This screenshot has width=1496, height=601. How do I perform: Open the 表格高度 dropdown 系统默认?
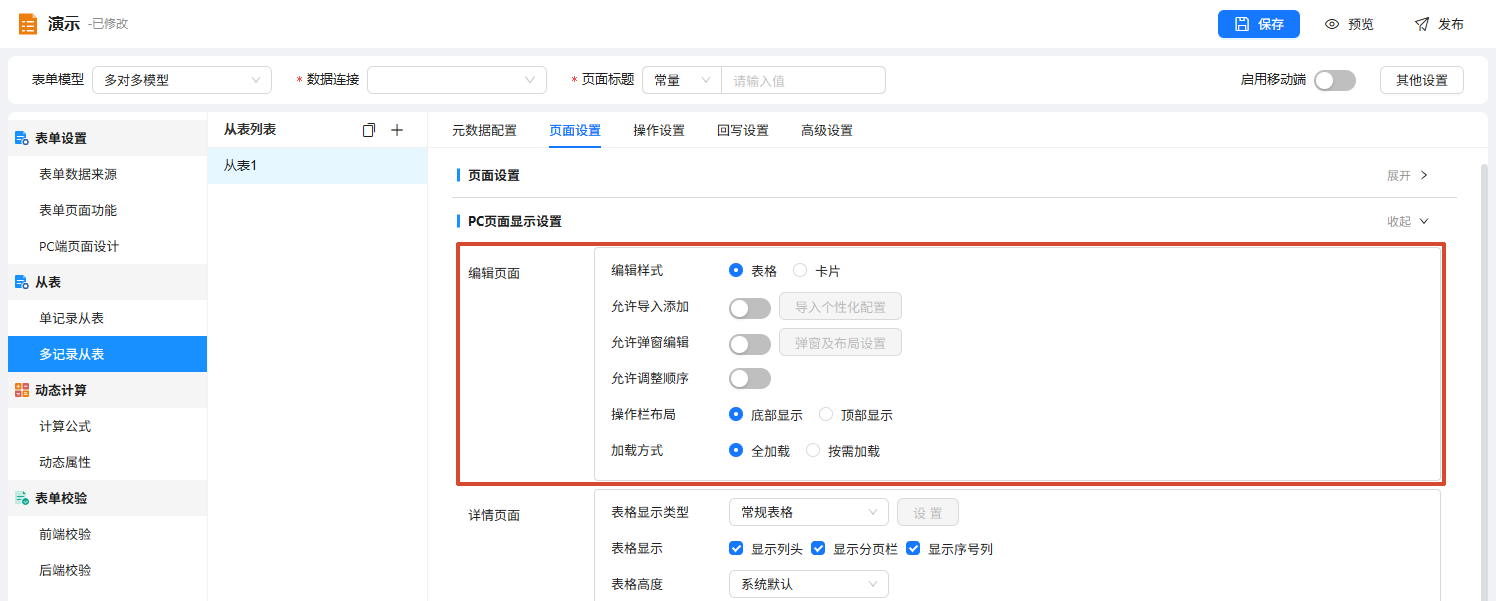pyautogui.click(x=809, y=584)
